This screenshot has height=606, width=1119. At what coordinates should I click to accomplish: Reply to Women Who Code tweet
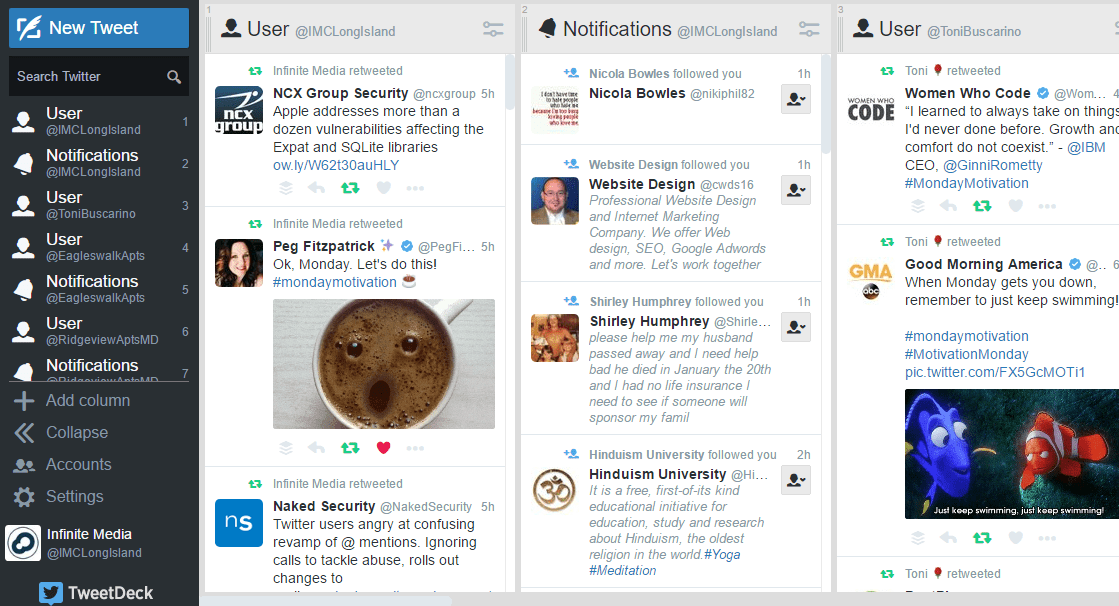[948, 206]
